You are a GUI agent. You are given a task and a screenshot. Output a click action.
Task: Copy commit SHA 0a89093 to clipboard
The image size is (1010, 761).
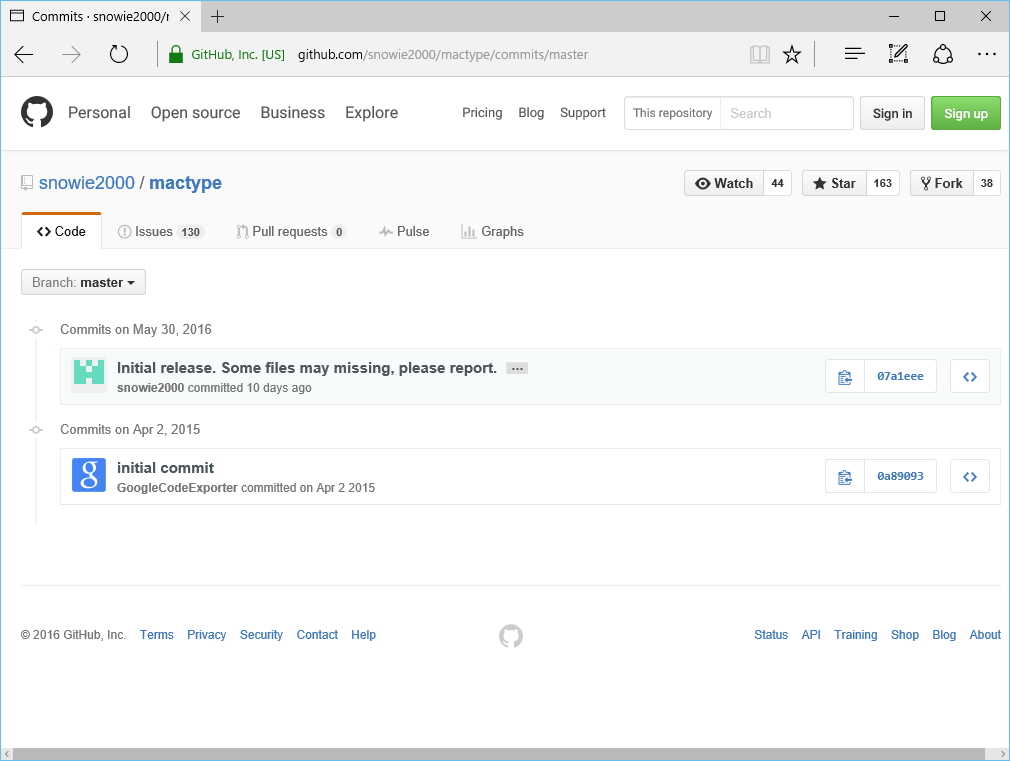coord(845,477)
